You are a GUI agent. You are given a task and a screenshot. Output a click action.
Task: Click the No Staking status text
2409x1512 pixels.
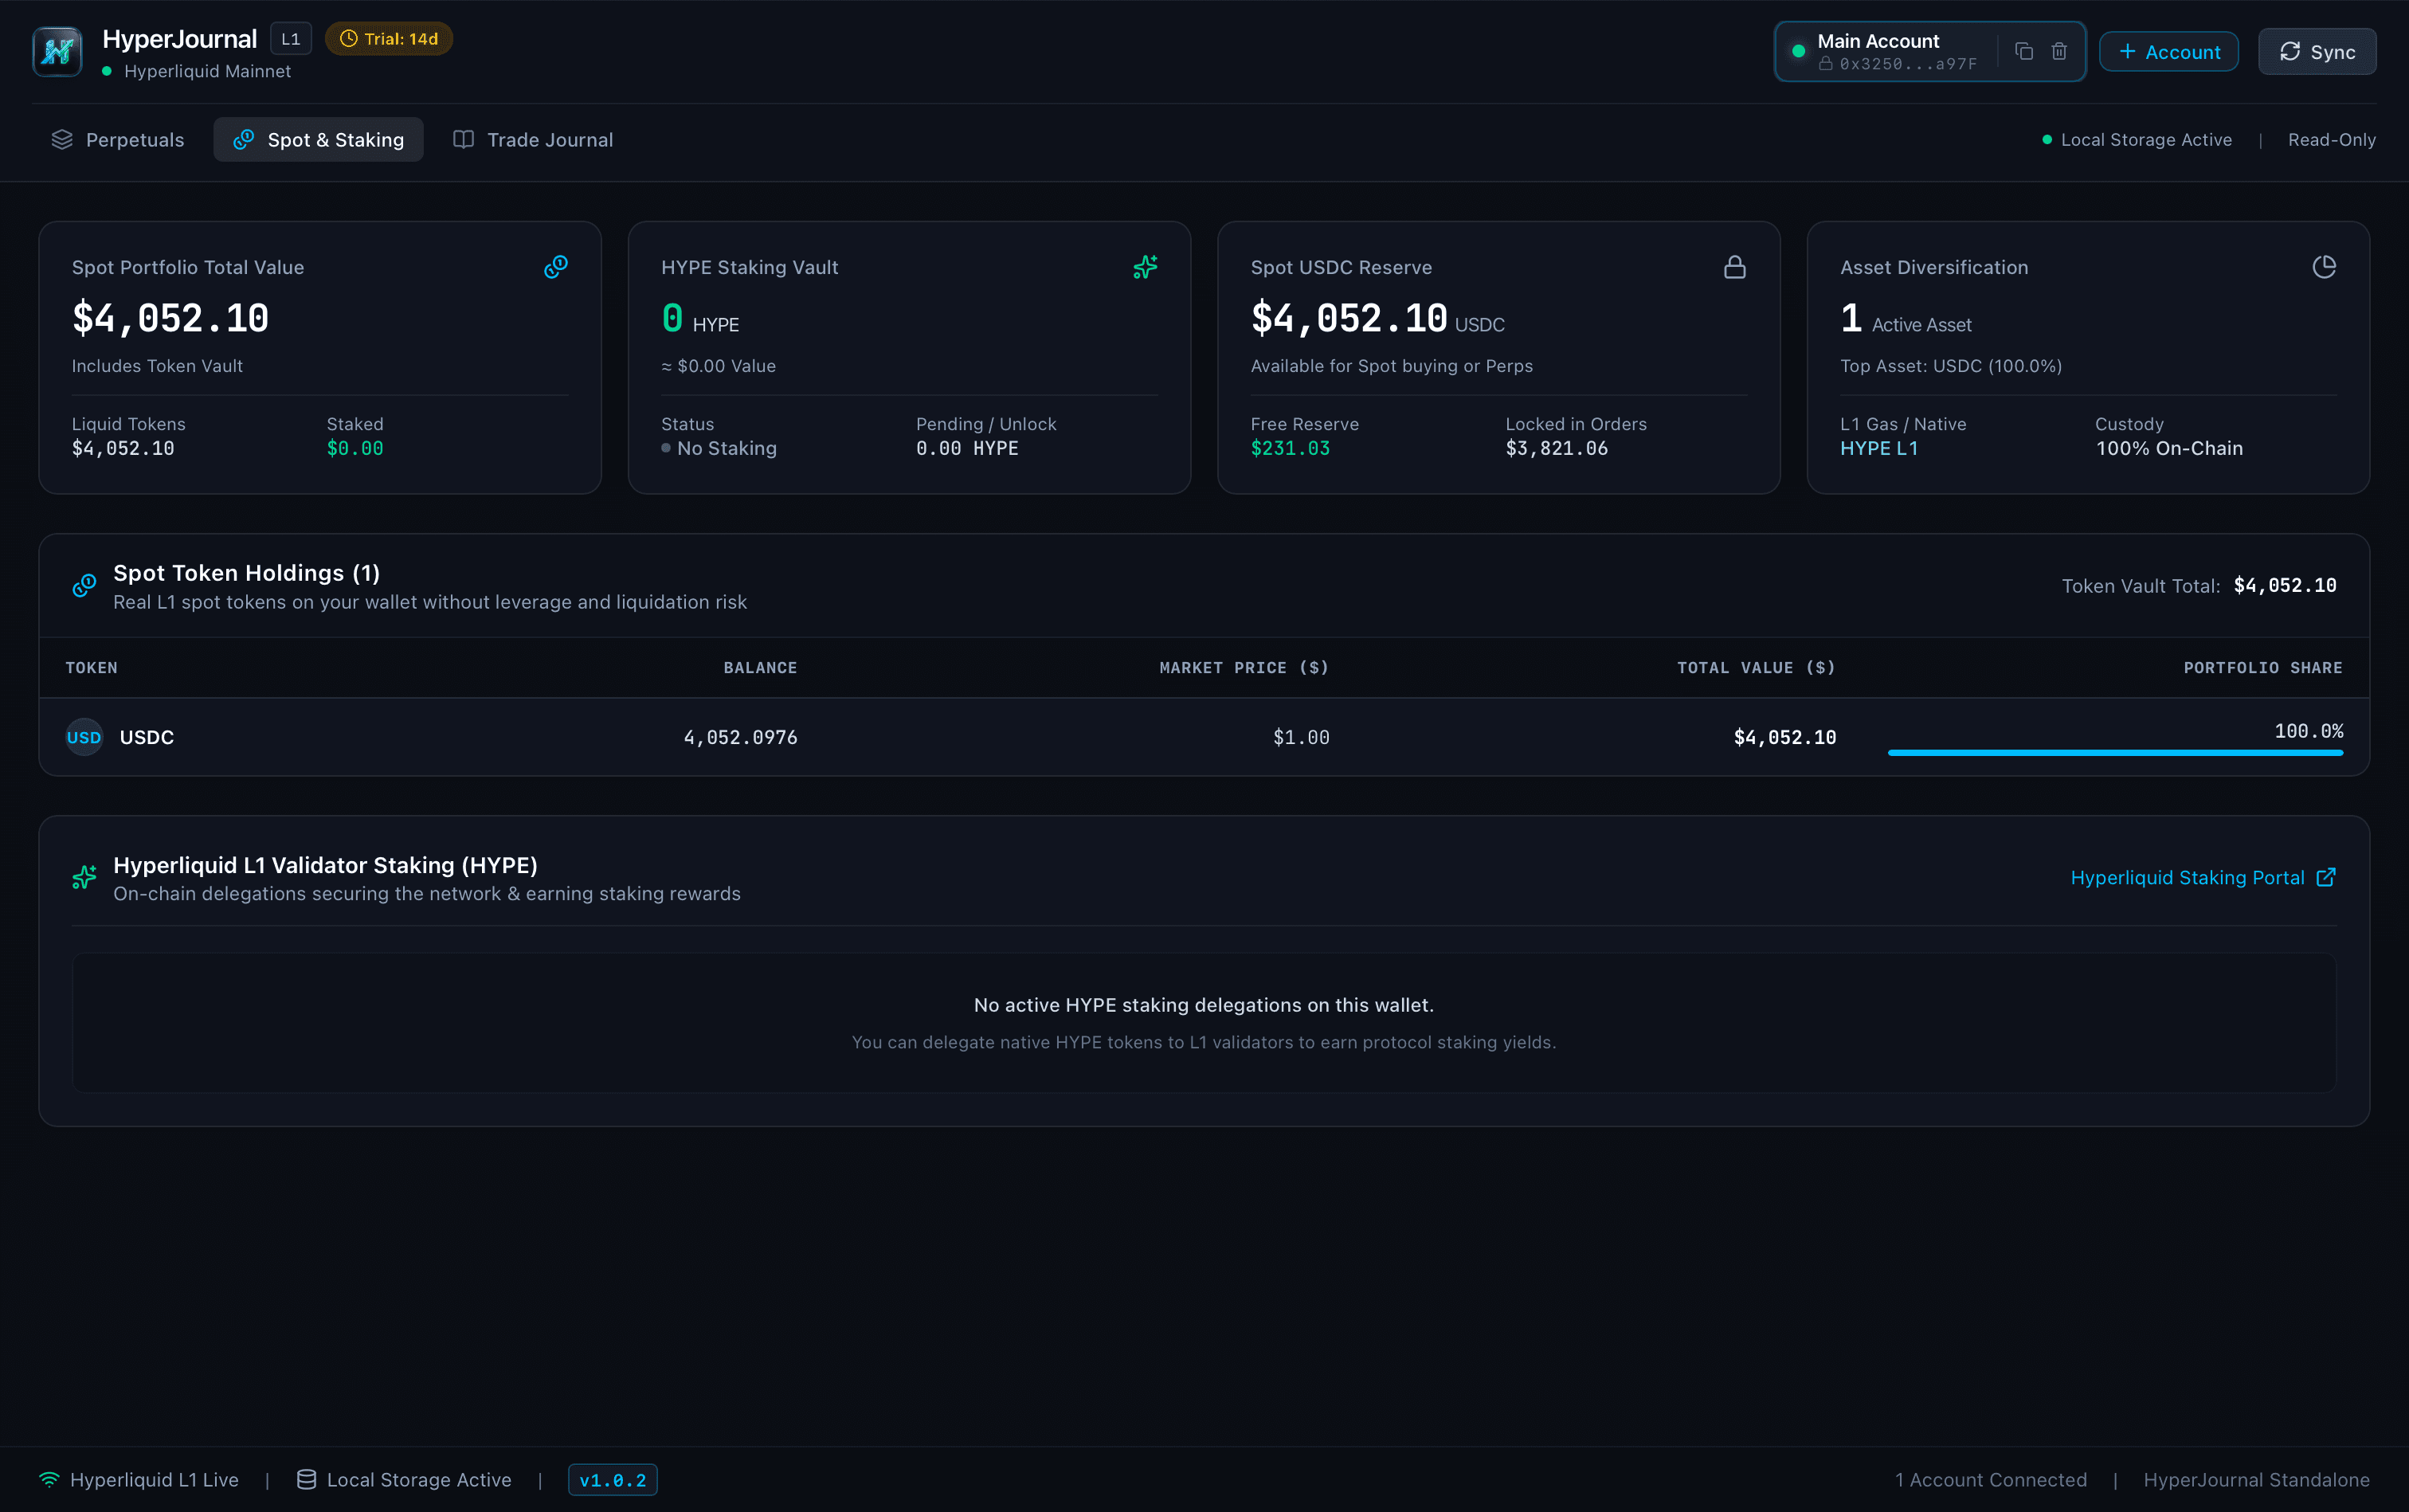point(727,448)
